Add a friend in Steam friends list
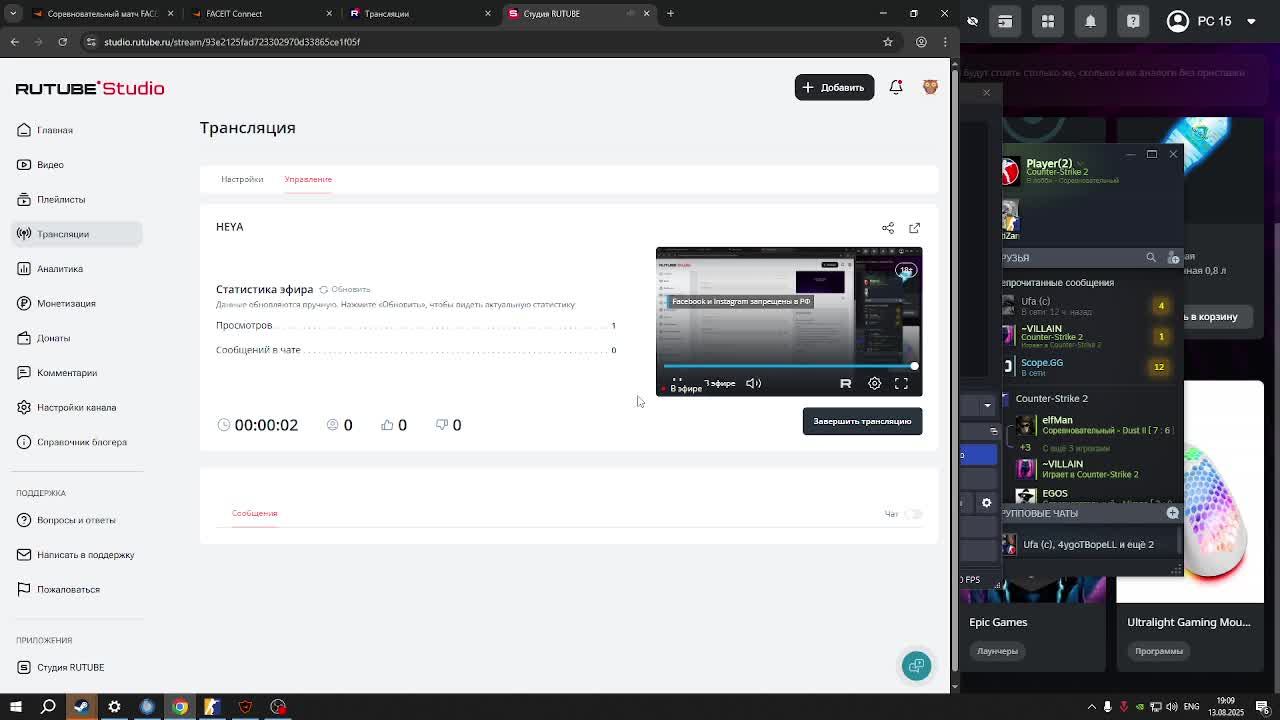 (x=1174, y=258)
